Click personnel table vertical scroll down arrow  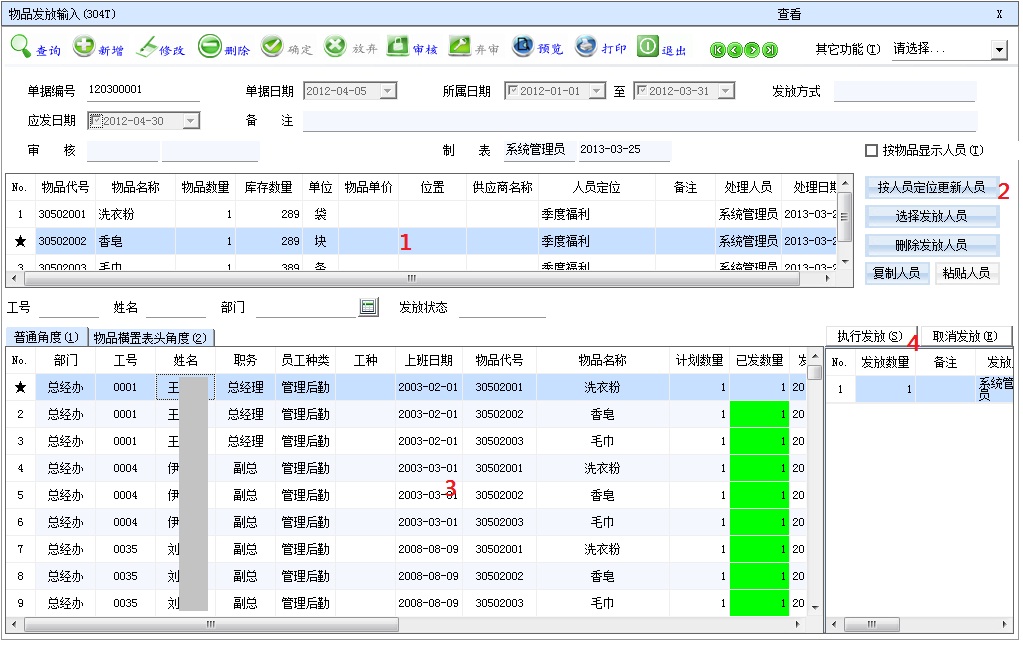[815, 607]
